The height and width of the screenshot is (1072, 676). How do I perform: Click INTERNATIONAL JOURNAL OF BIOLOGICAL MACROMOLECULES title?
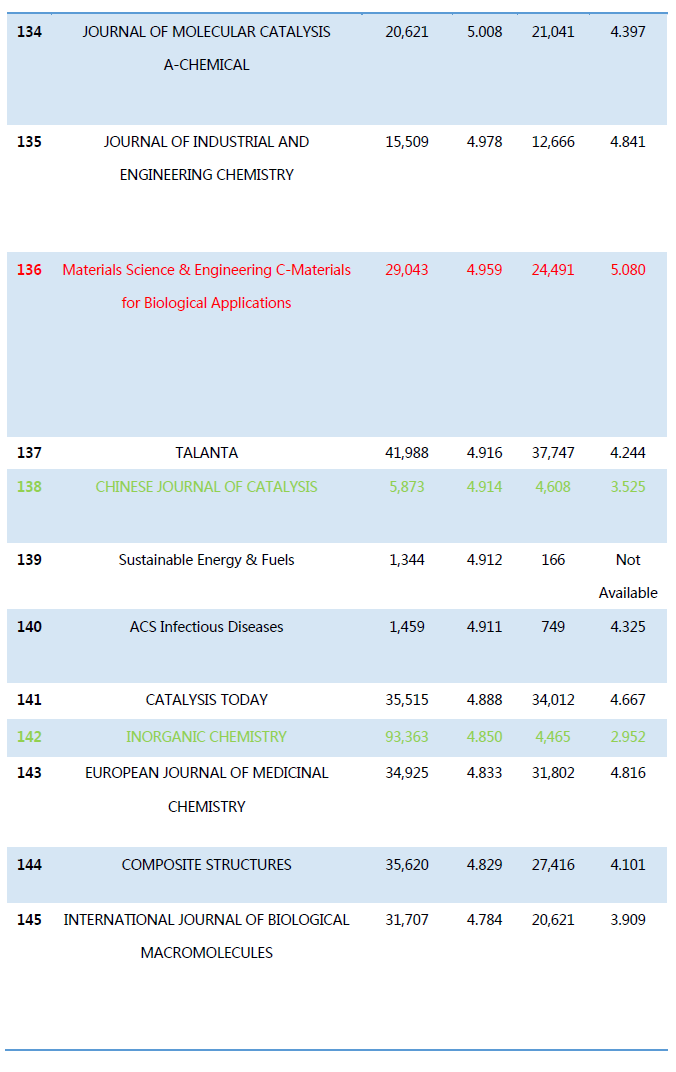click(x=206, y=920)
